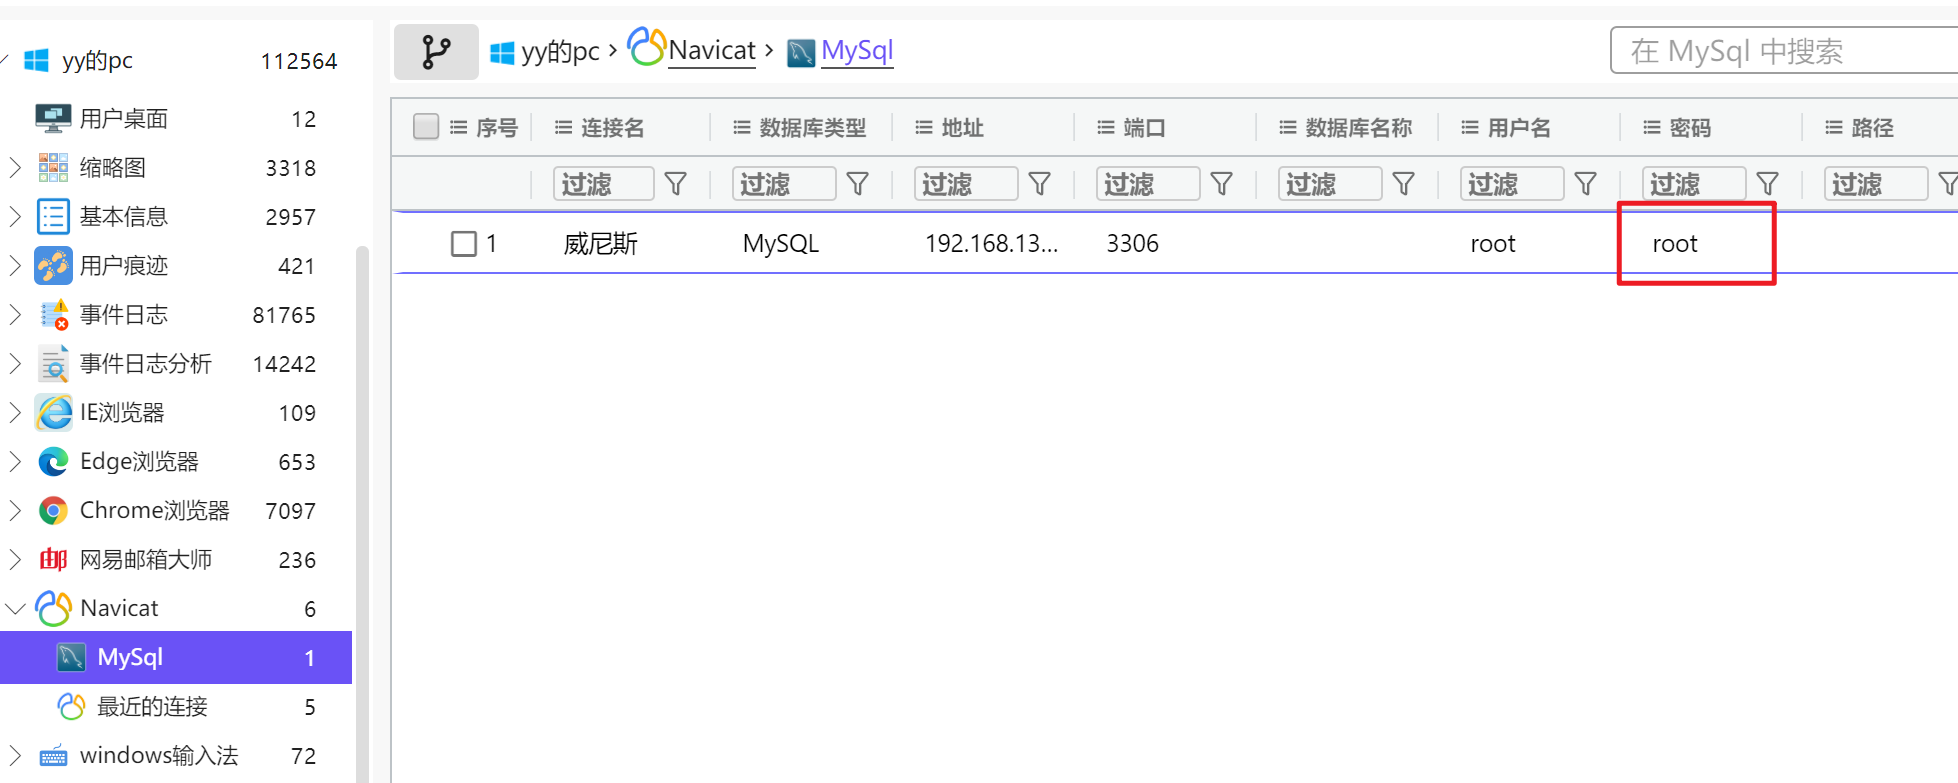Click the Chrome浏览器 icon in sidebar
The width and height of the screenshot is (1958, 783).
tap(53, 510)
